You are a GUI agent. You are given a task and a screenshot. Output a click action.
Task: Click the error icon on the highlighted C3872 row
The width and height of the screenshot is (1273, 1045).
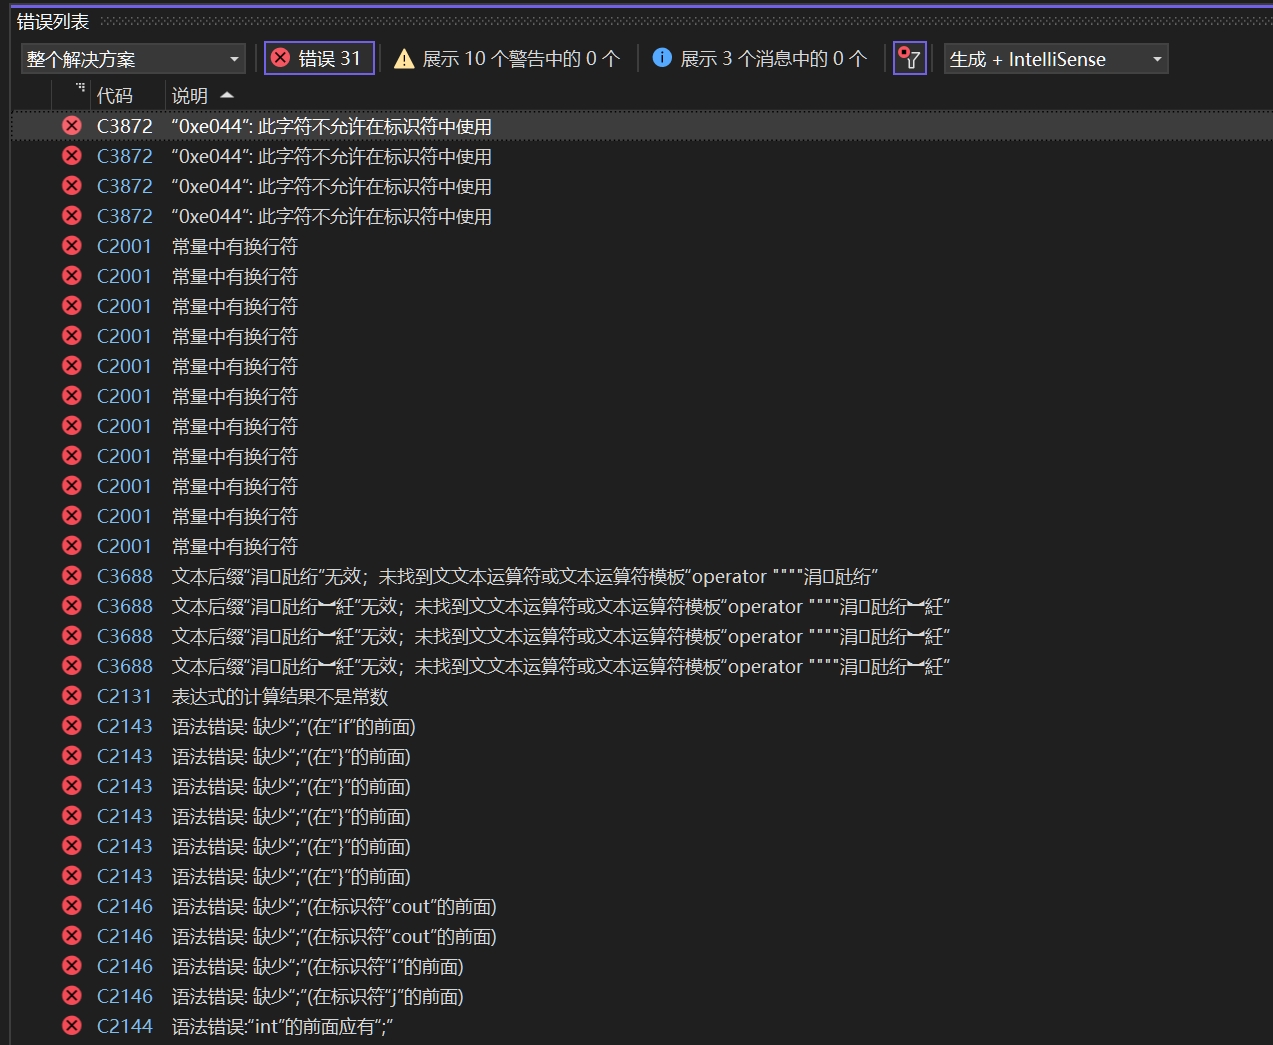coord(72,126)
